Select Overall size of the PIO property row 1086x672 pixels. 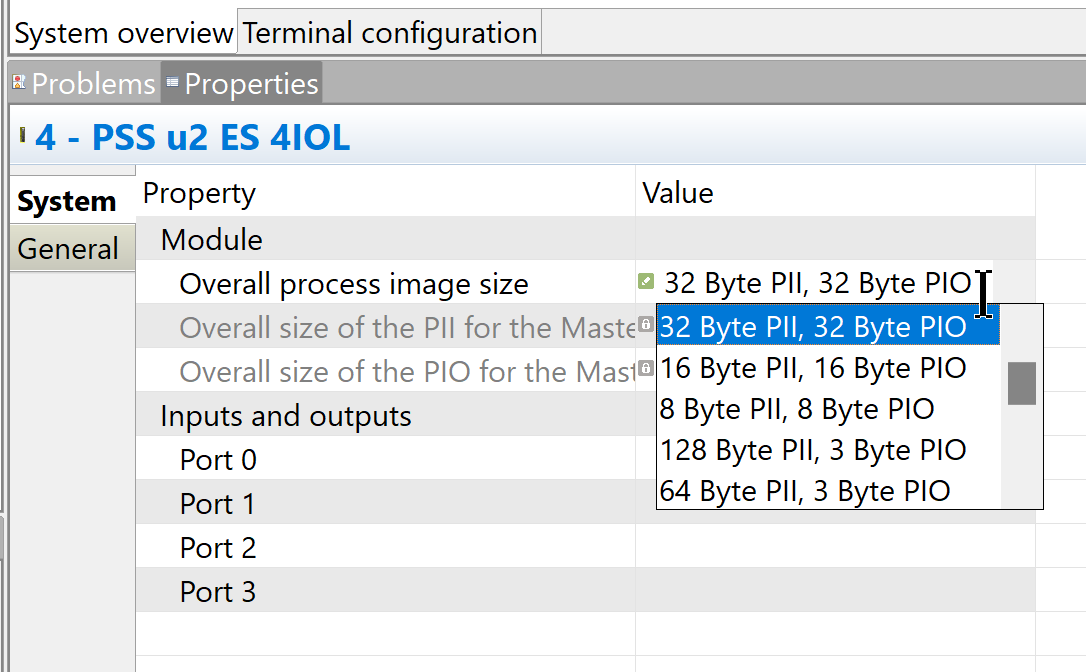coord(386,371)
